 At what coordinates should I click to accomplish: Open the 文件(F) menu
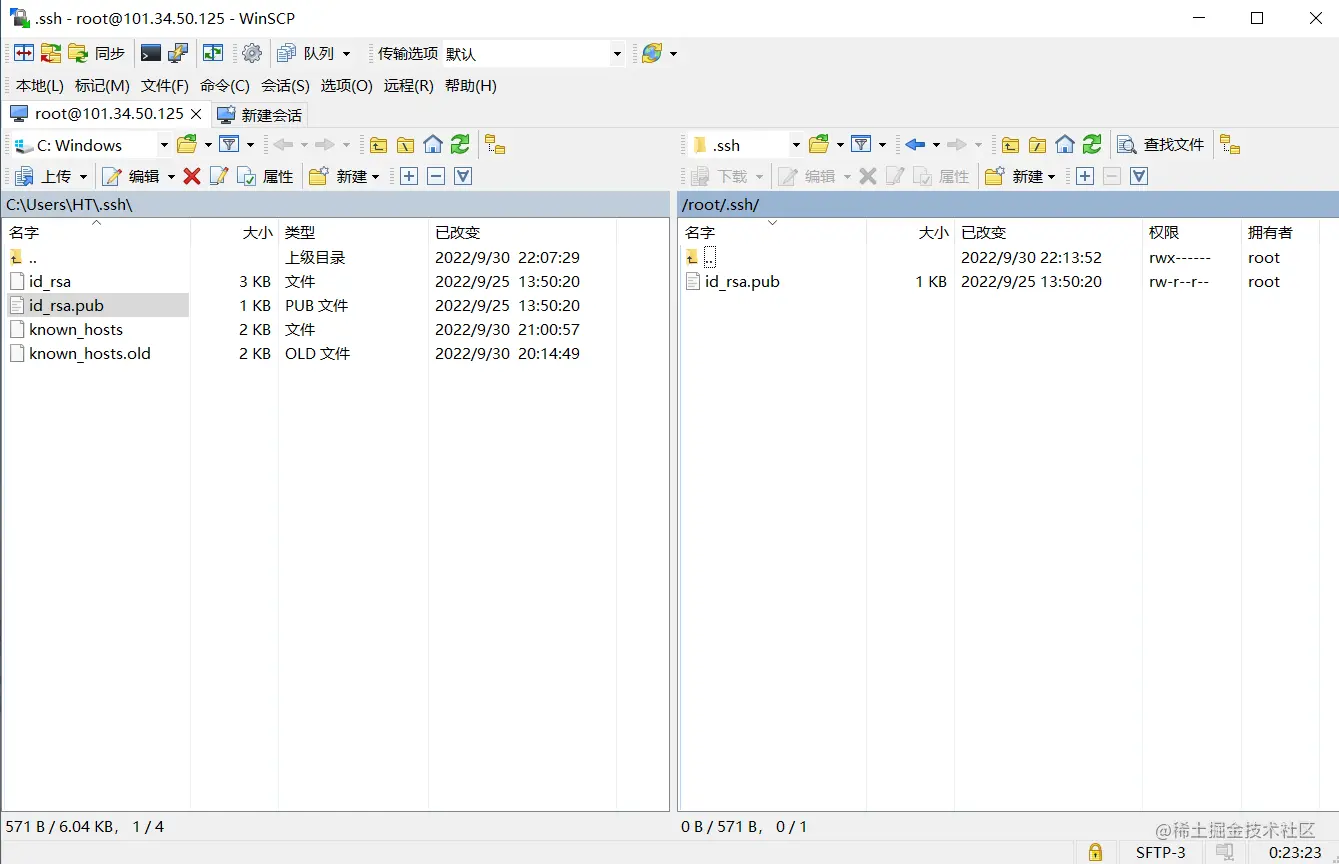[x=165, y=86]
